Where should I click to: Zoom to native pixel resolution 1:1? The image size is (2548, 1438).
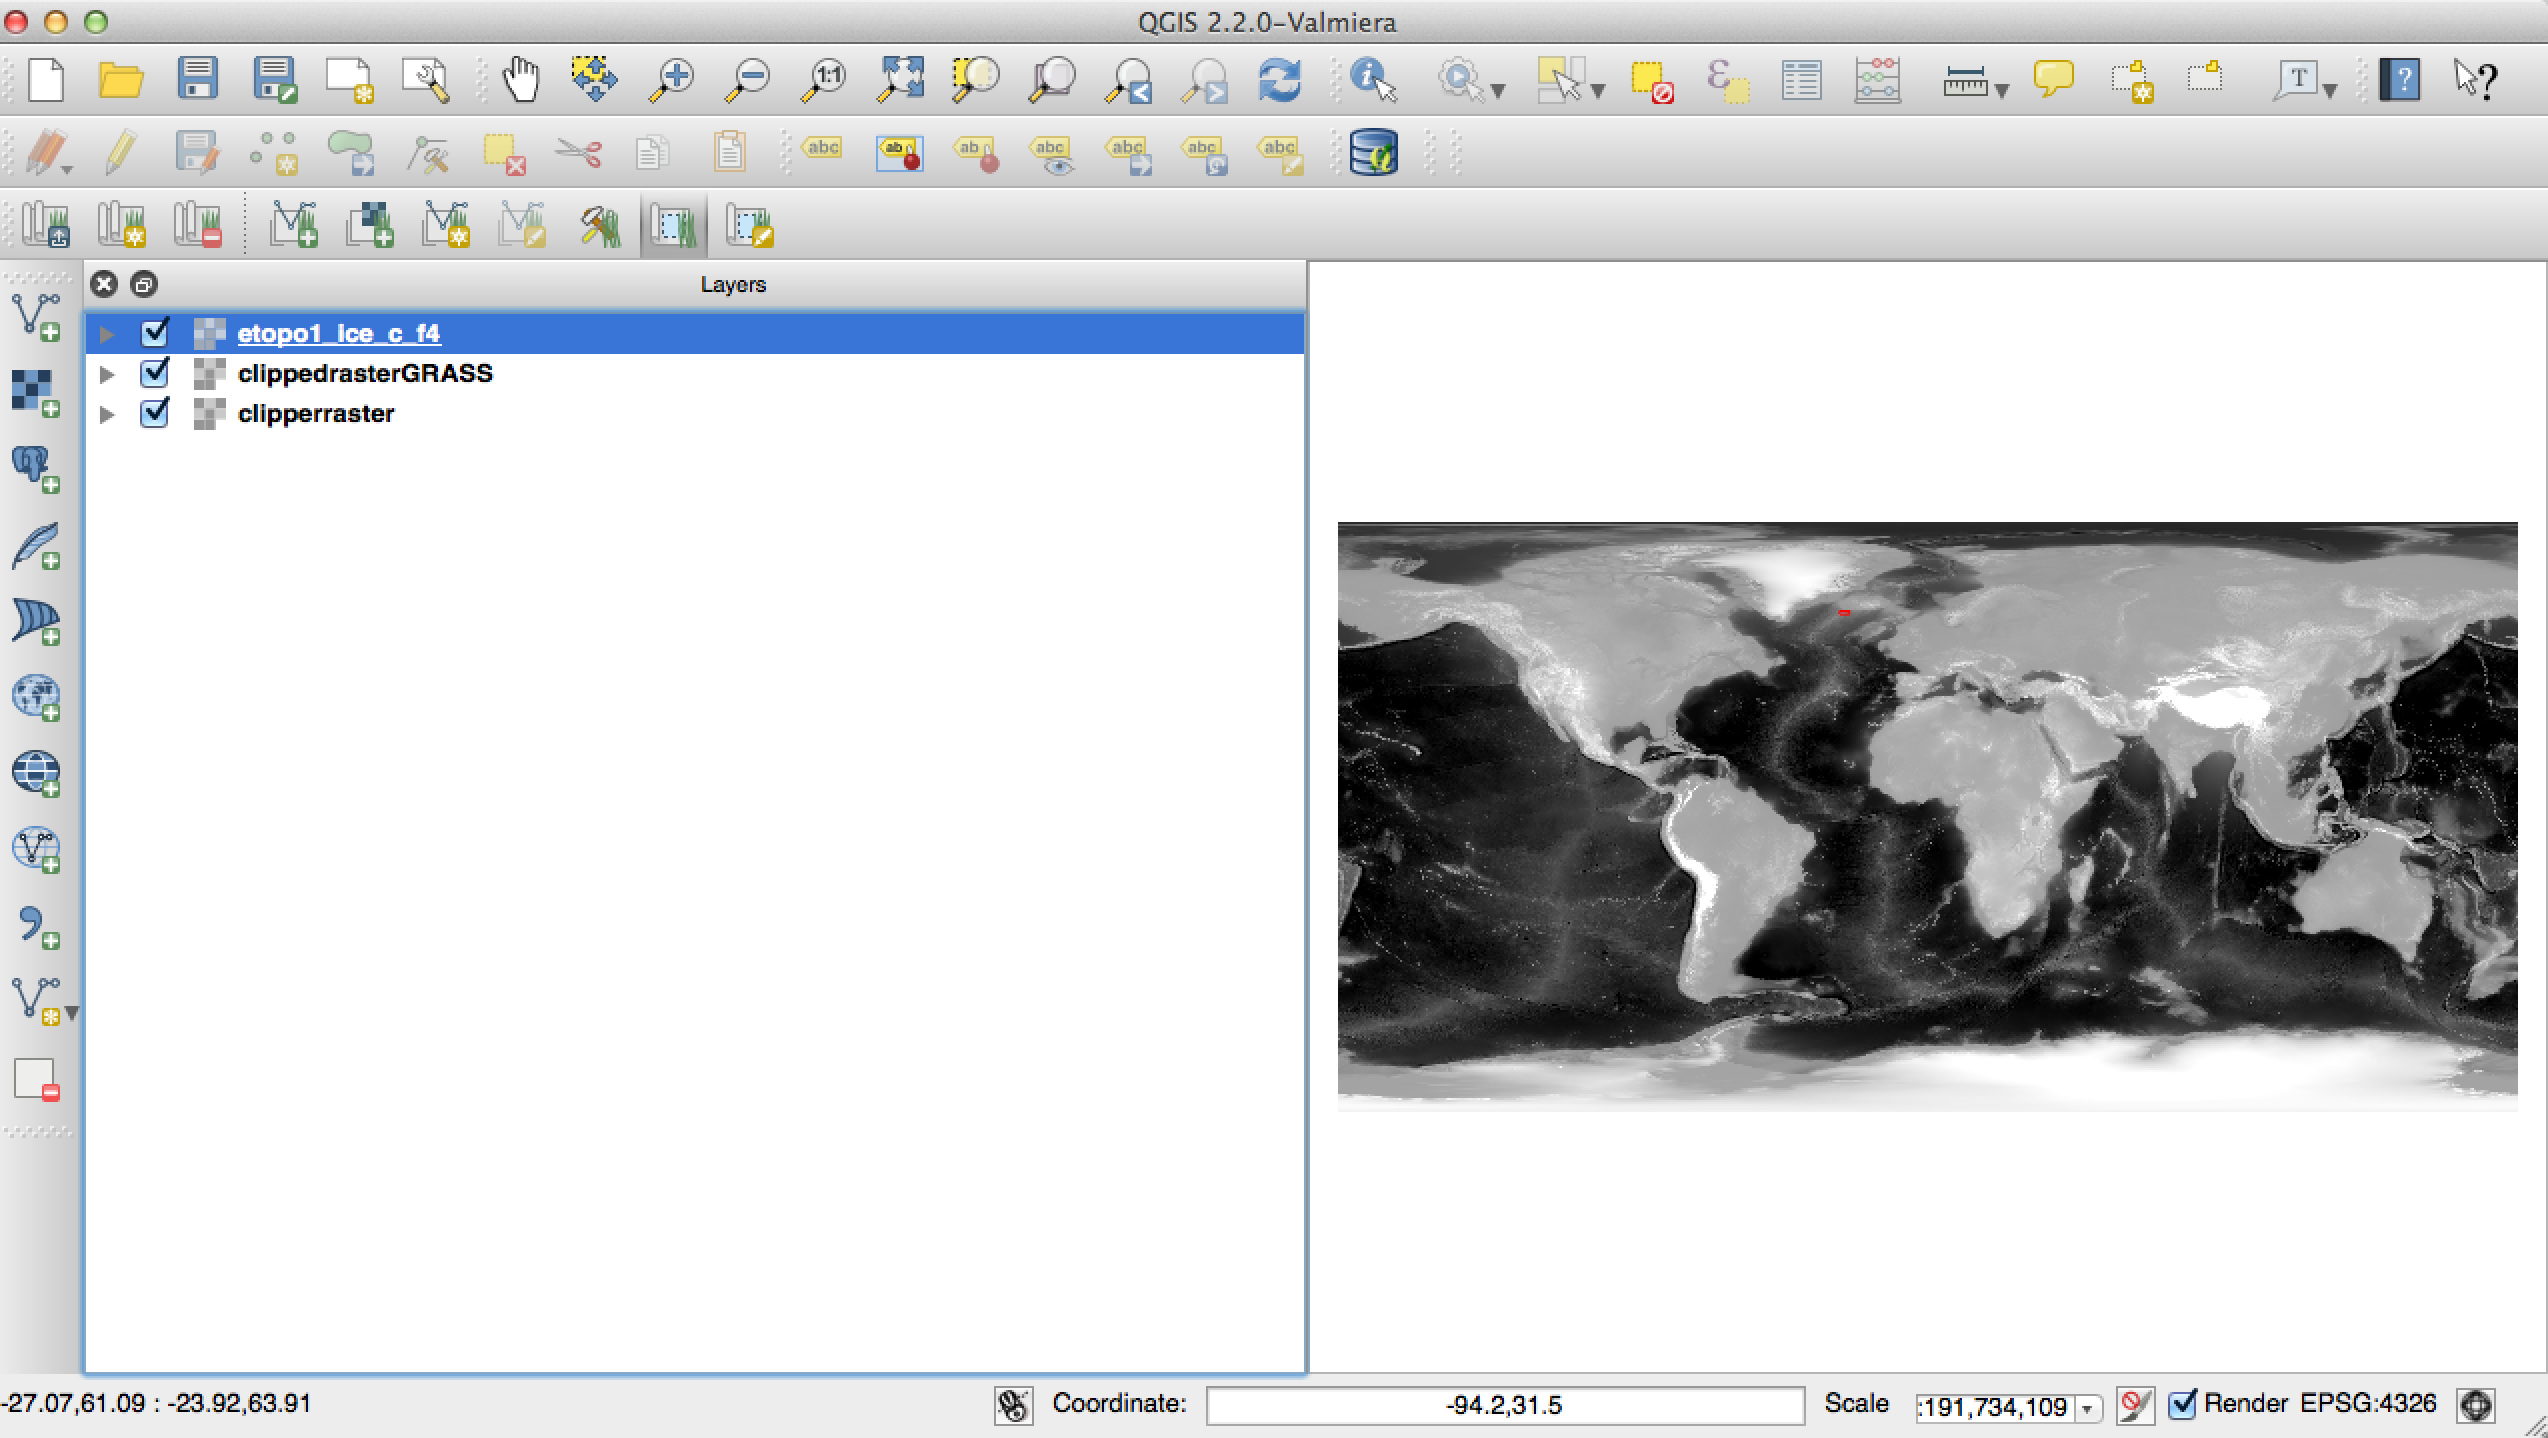coord(824,79)
